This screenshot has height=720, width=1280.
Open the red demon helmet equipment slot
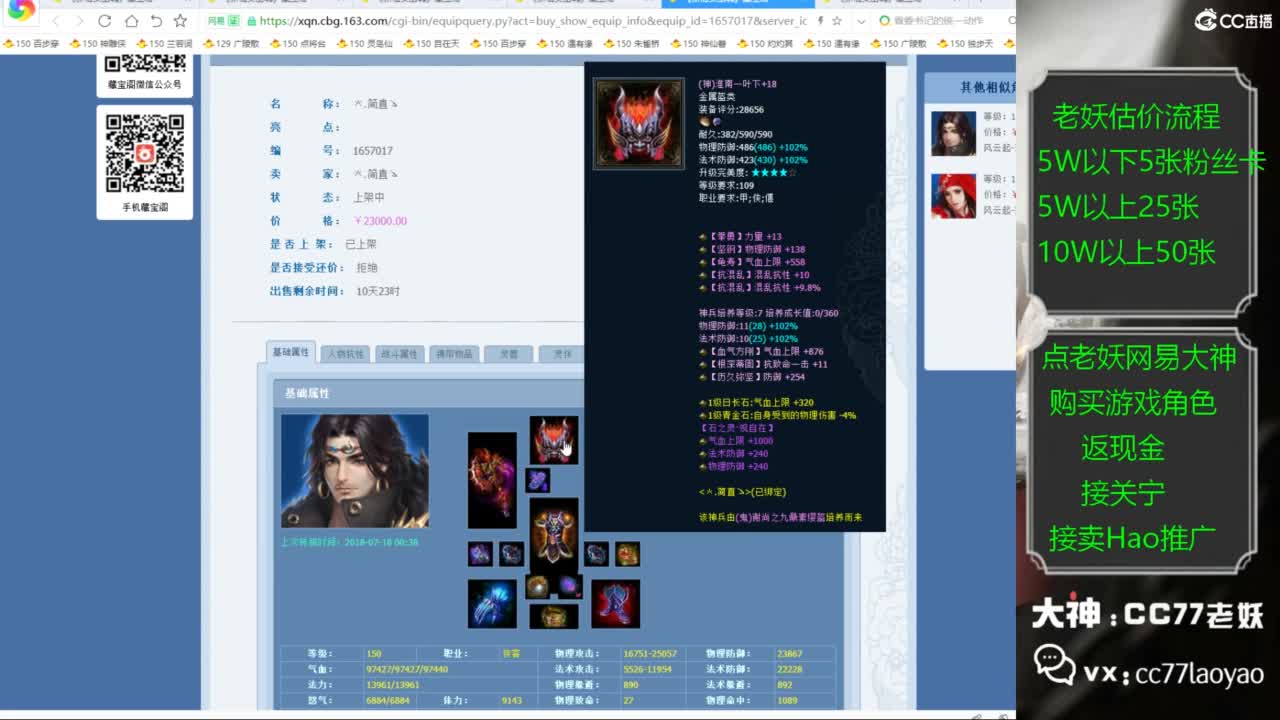tap(553, 440)
